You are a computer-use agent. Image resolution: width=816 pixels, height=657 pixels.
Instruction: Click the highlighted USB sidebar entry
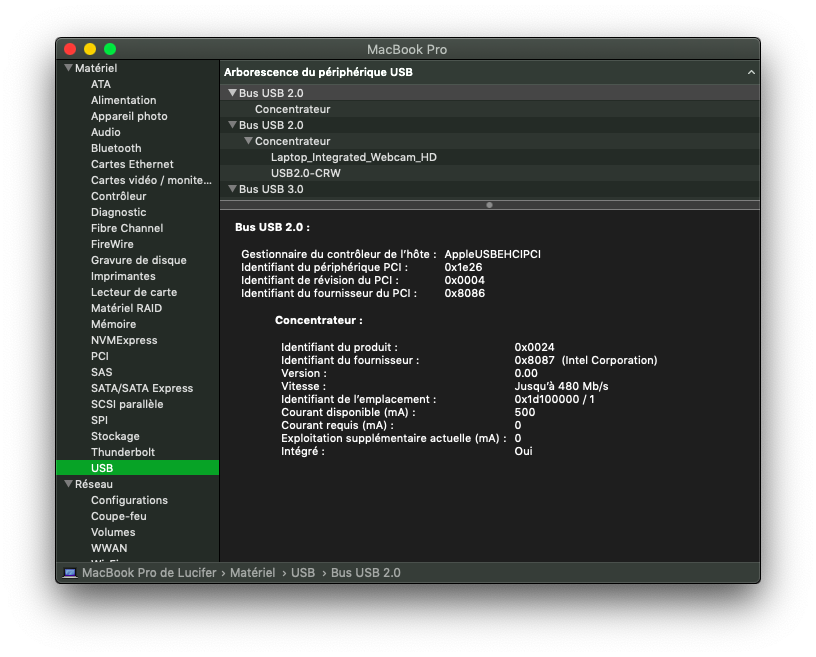137,468
